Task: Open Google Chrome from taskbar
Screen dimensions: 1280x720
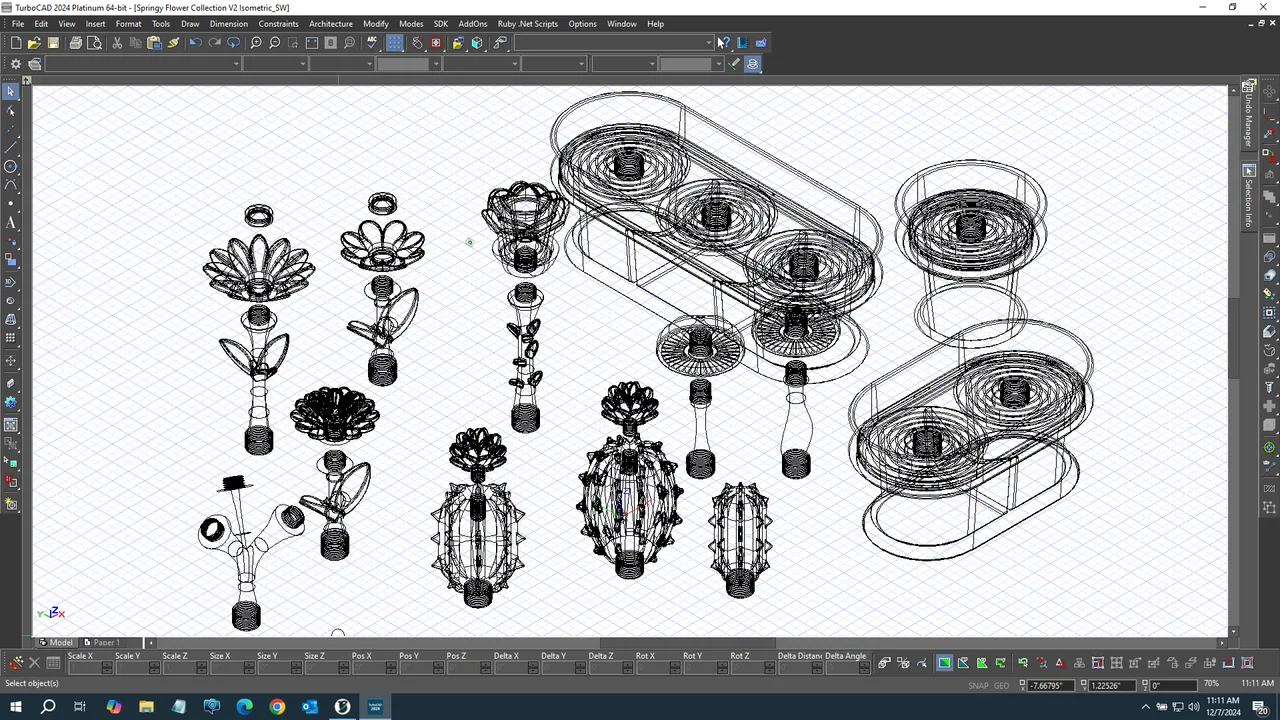Action: pos(277,707)
